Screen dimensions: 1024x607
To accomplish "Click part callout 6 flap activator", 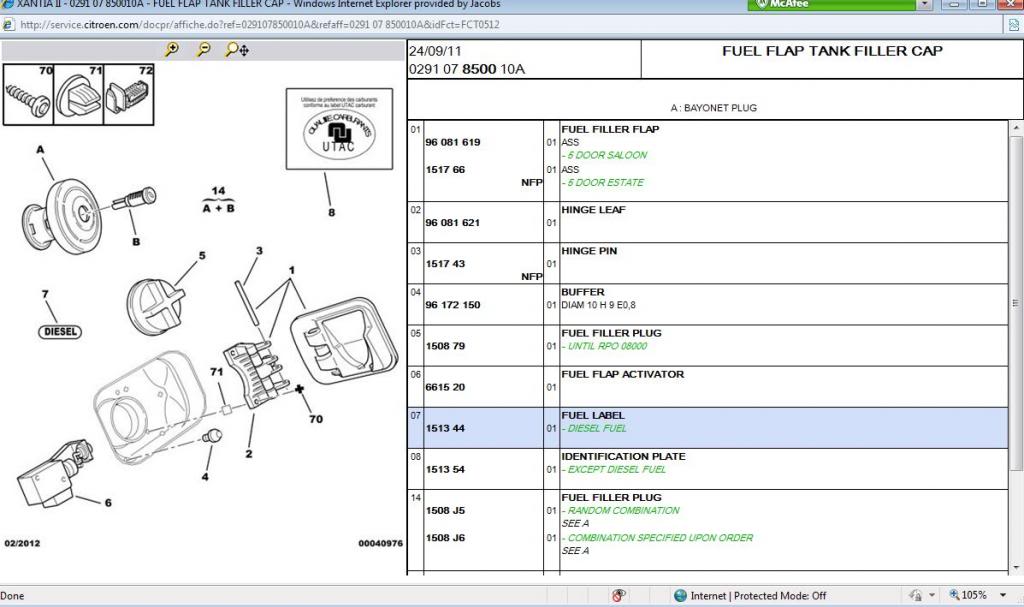I will coord(108,502).
